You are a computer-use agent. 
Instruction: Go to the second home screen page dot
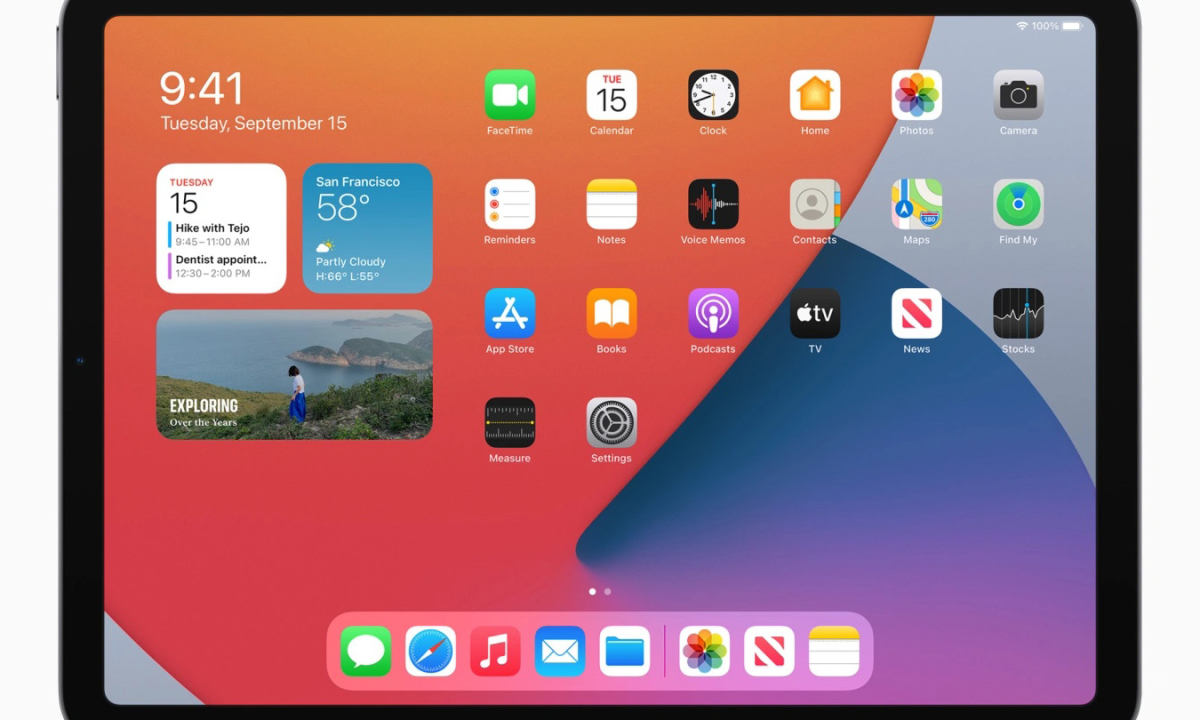click(x=607, y=591)
